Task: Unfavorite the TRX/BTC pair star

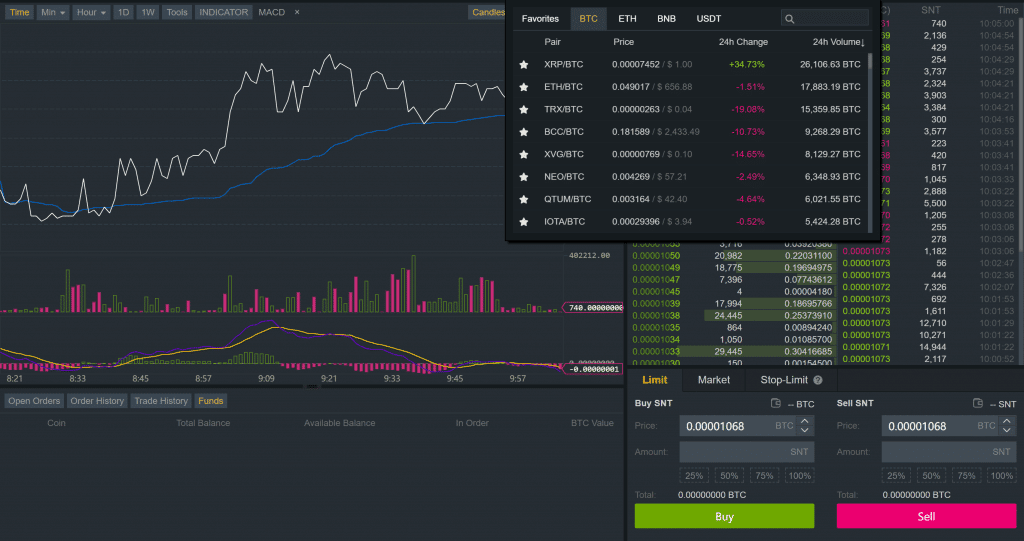Action: 524,110
